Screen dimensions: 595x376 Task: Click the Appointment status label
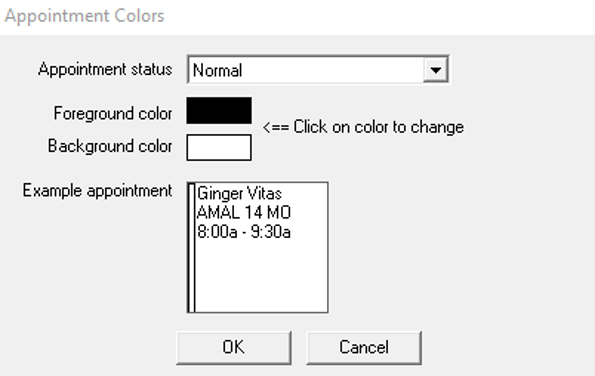pos(105,69)
